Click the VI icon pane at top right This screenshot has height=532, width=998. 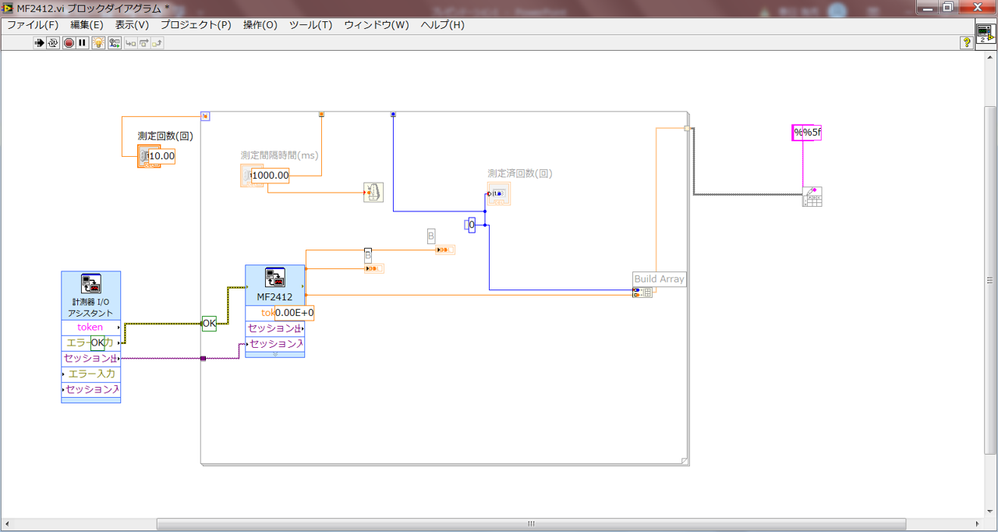pos(986,35)
